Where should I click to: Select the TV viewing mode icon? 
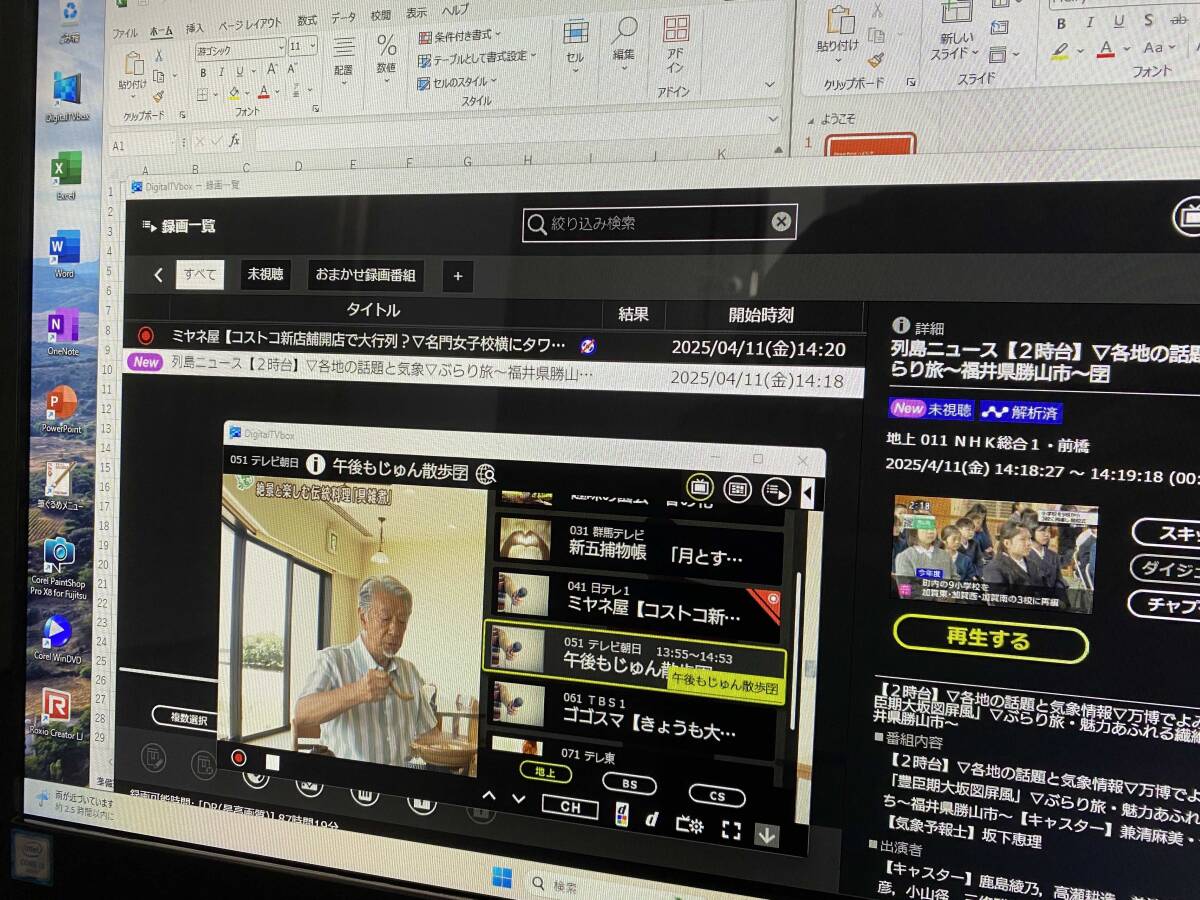[x=700, y=489]
